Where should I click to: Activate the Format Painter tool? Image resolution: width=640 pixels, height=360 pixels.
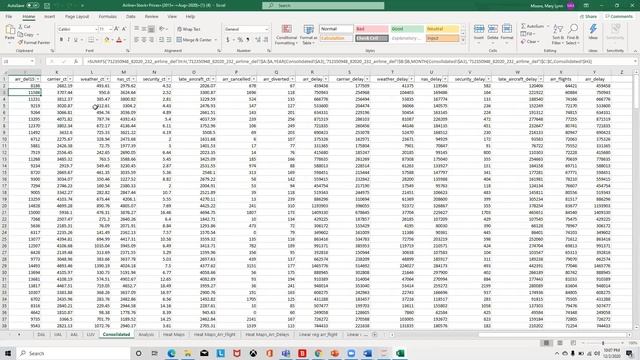pos(34,42)
